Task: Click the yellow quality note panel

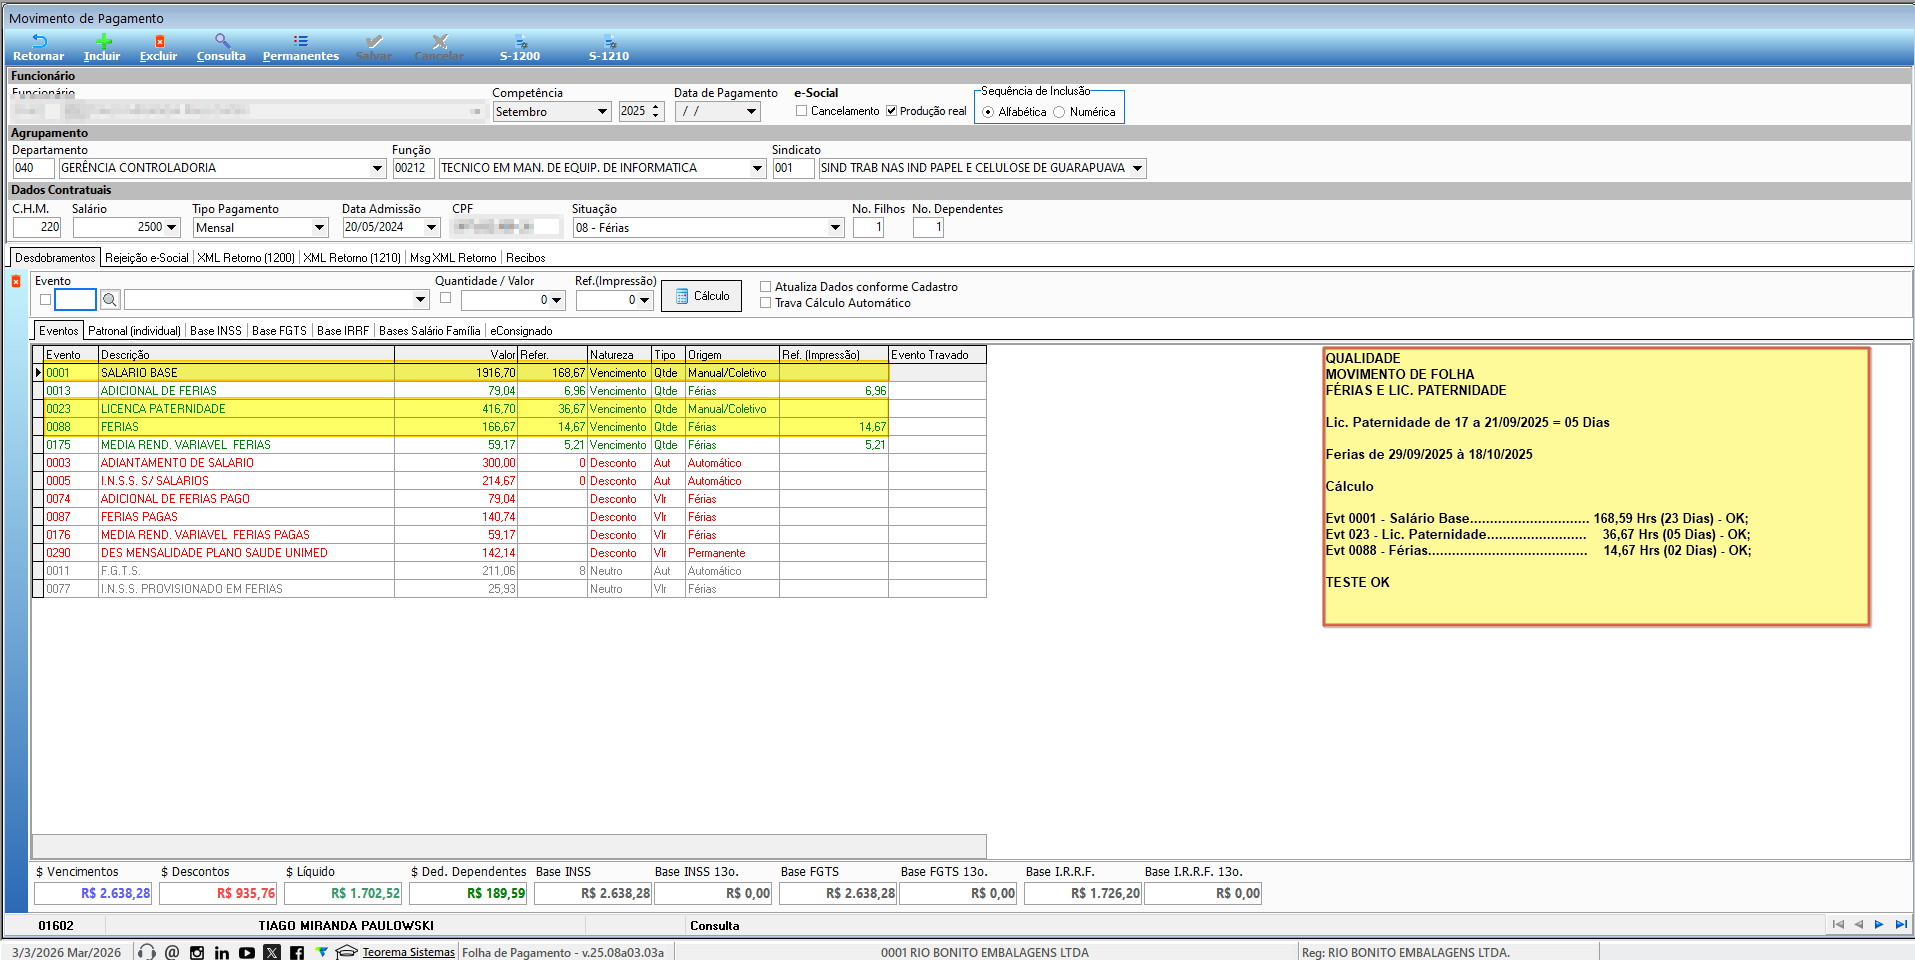Action: [x=1595, y=486]
